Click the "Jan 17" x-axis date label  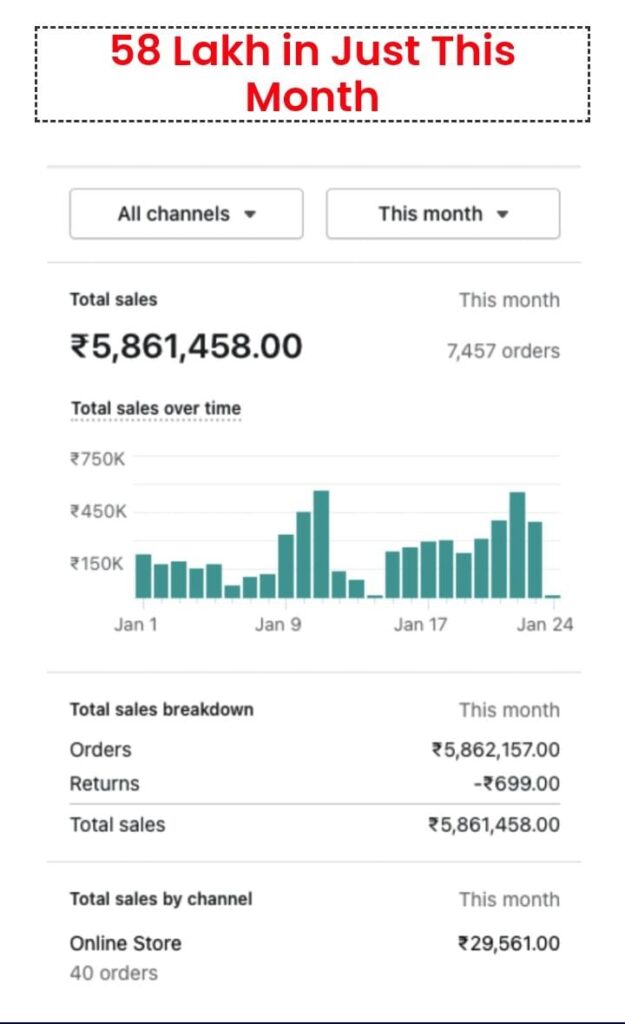tap(421, 625)
